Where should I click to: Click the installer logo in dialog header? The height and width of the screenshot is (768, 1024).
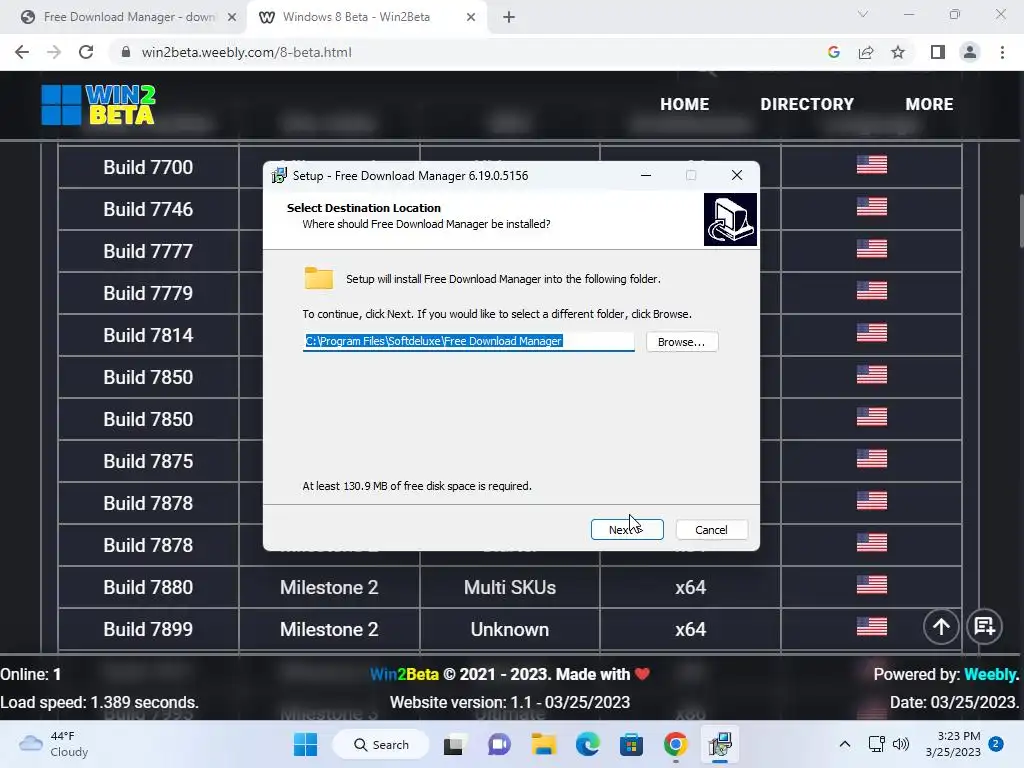pyautogui.click(x=730, y=219)
